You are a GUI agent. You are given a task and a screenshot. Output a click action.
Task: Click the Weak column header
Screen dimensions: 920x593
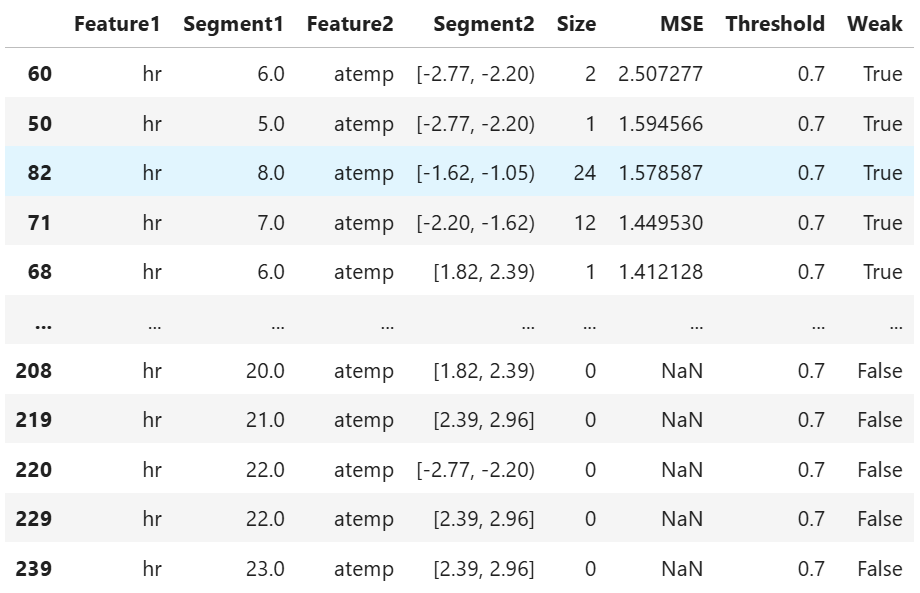[x=874, y=24]
